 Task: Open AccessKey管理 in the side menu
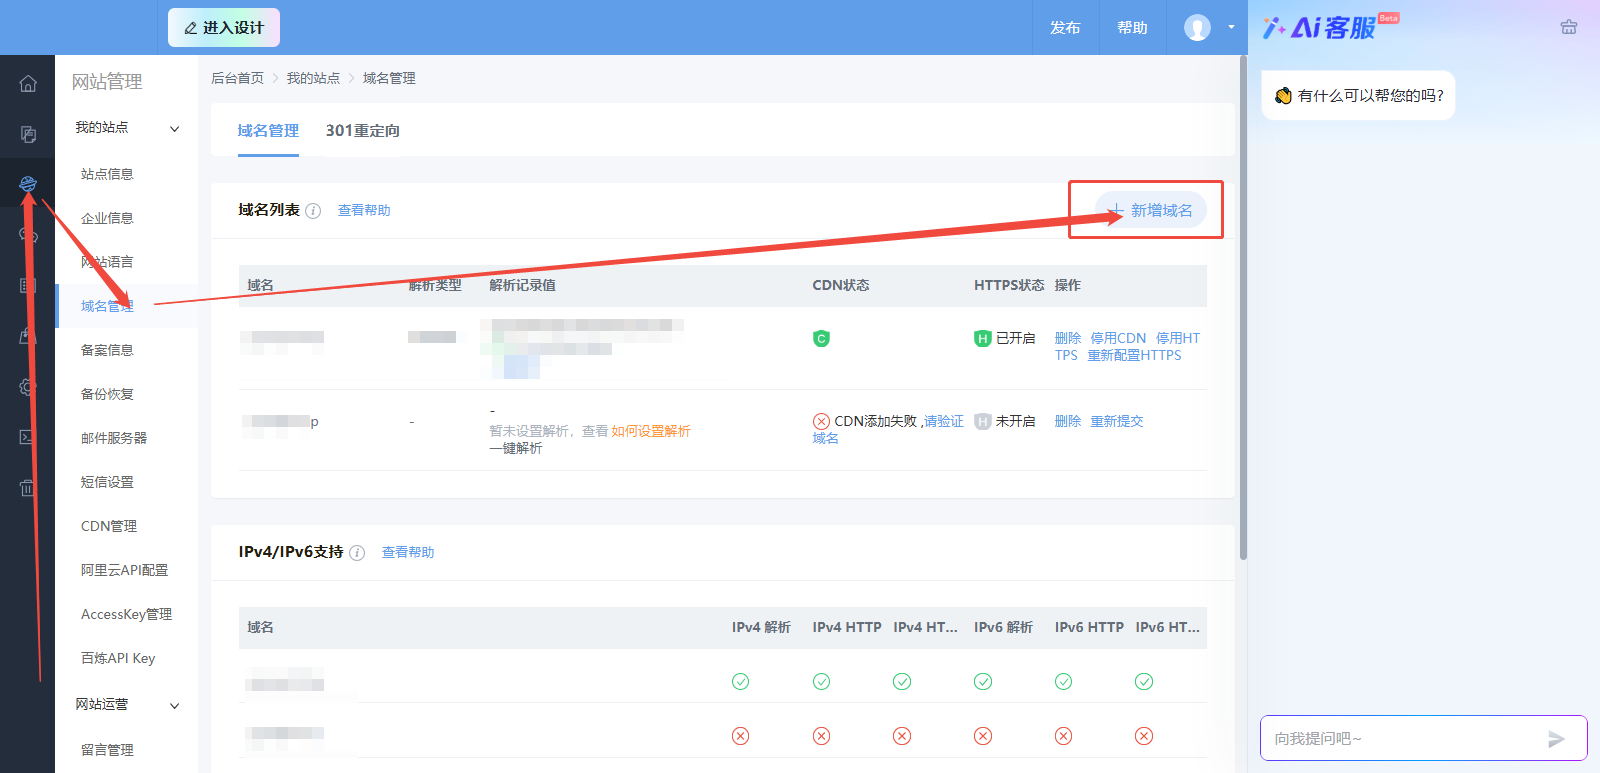tap(126, 614)
